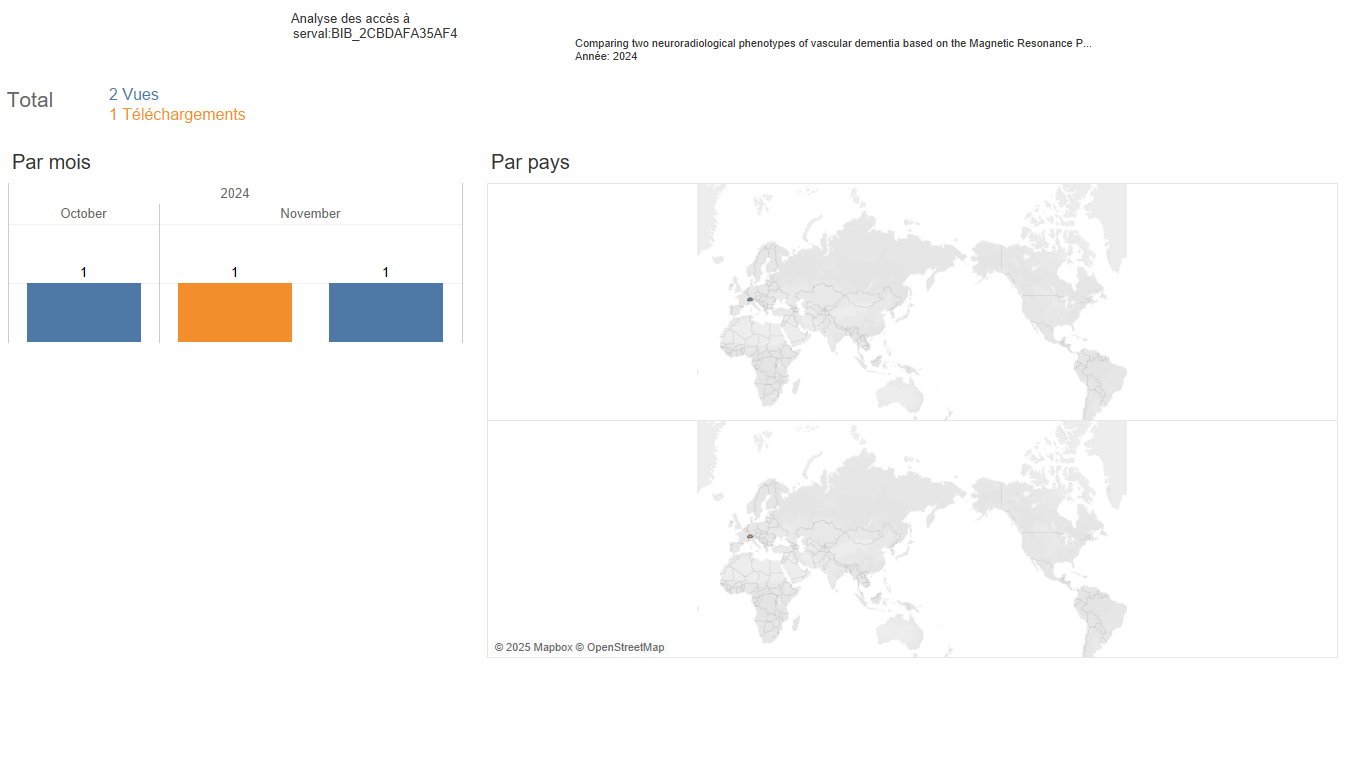Image resolution: width=1366 pixels, height=768 pixels.
Task: Click the November orange downloads bar
Action: point(235,312)
